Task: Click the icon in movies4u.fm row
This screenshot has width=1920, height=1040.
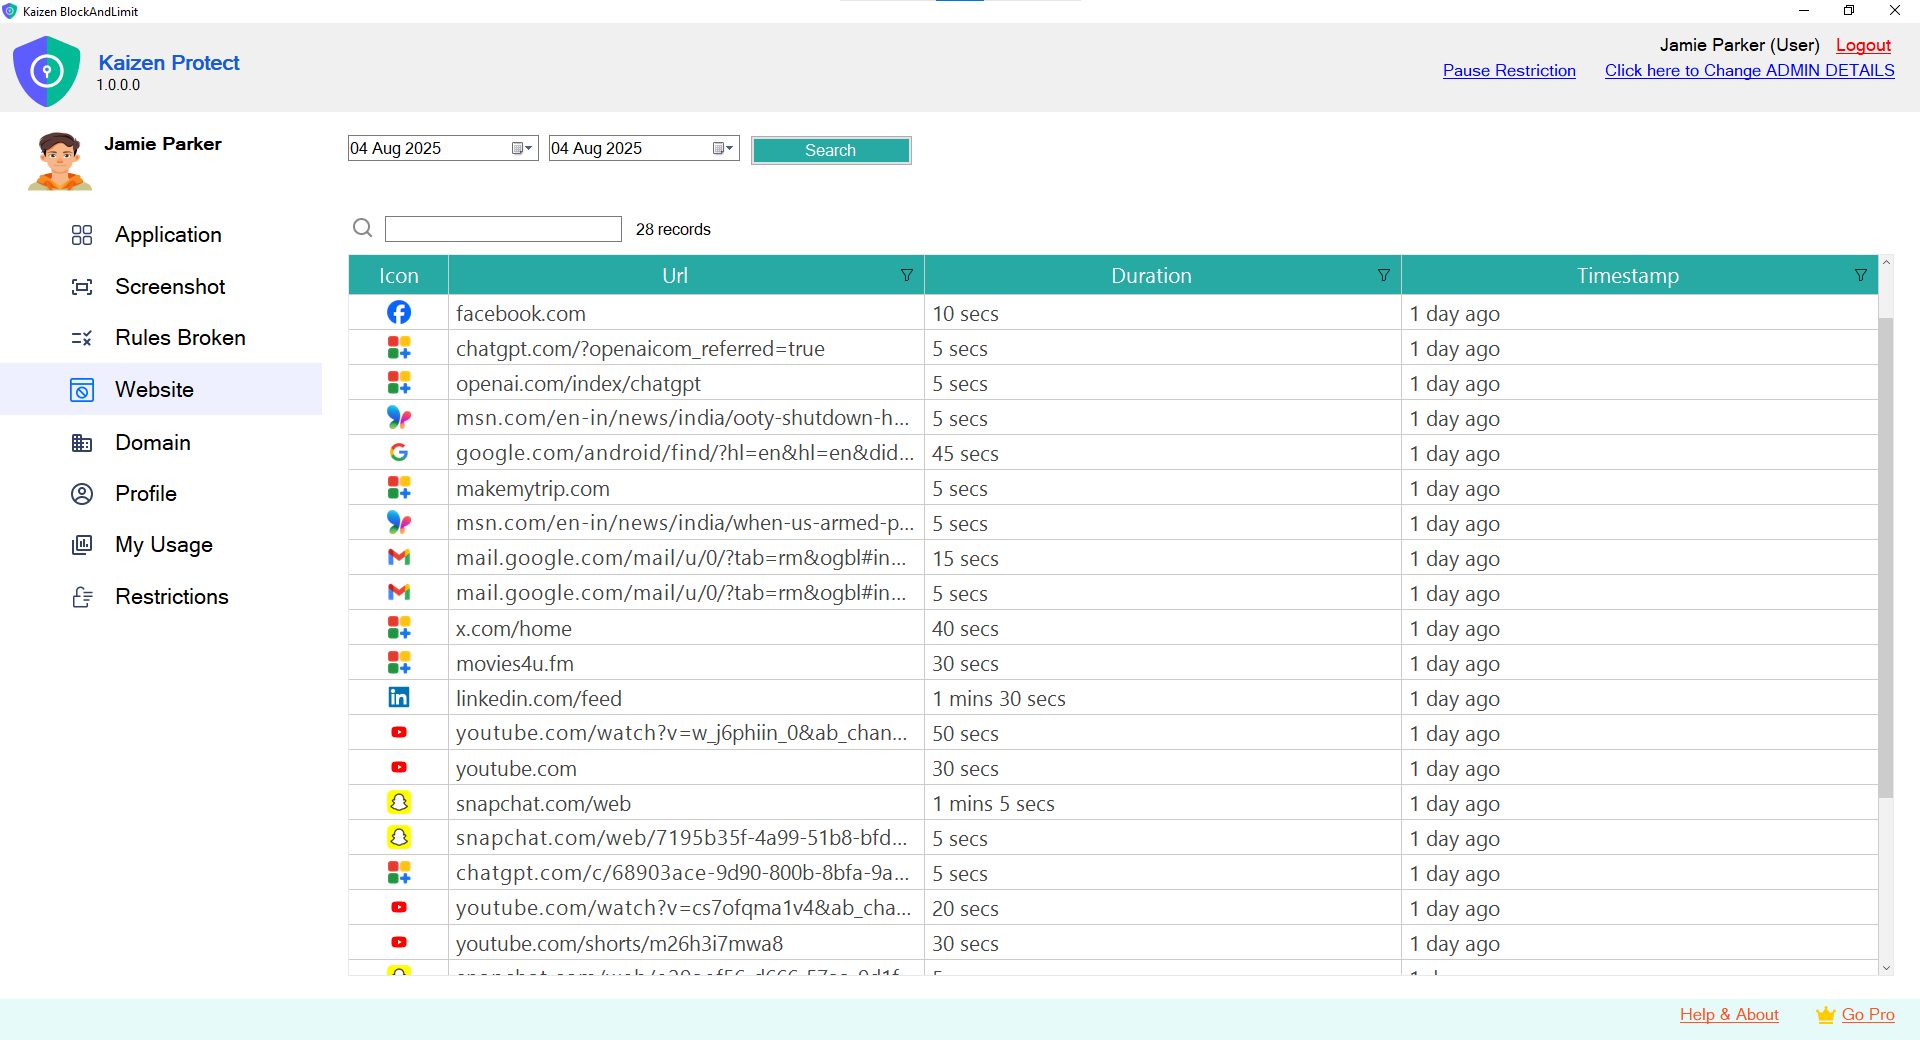Action: coord(399,663)
